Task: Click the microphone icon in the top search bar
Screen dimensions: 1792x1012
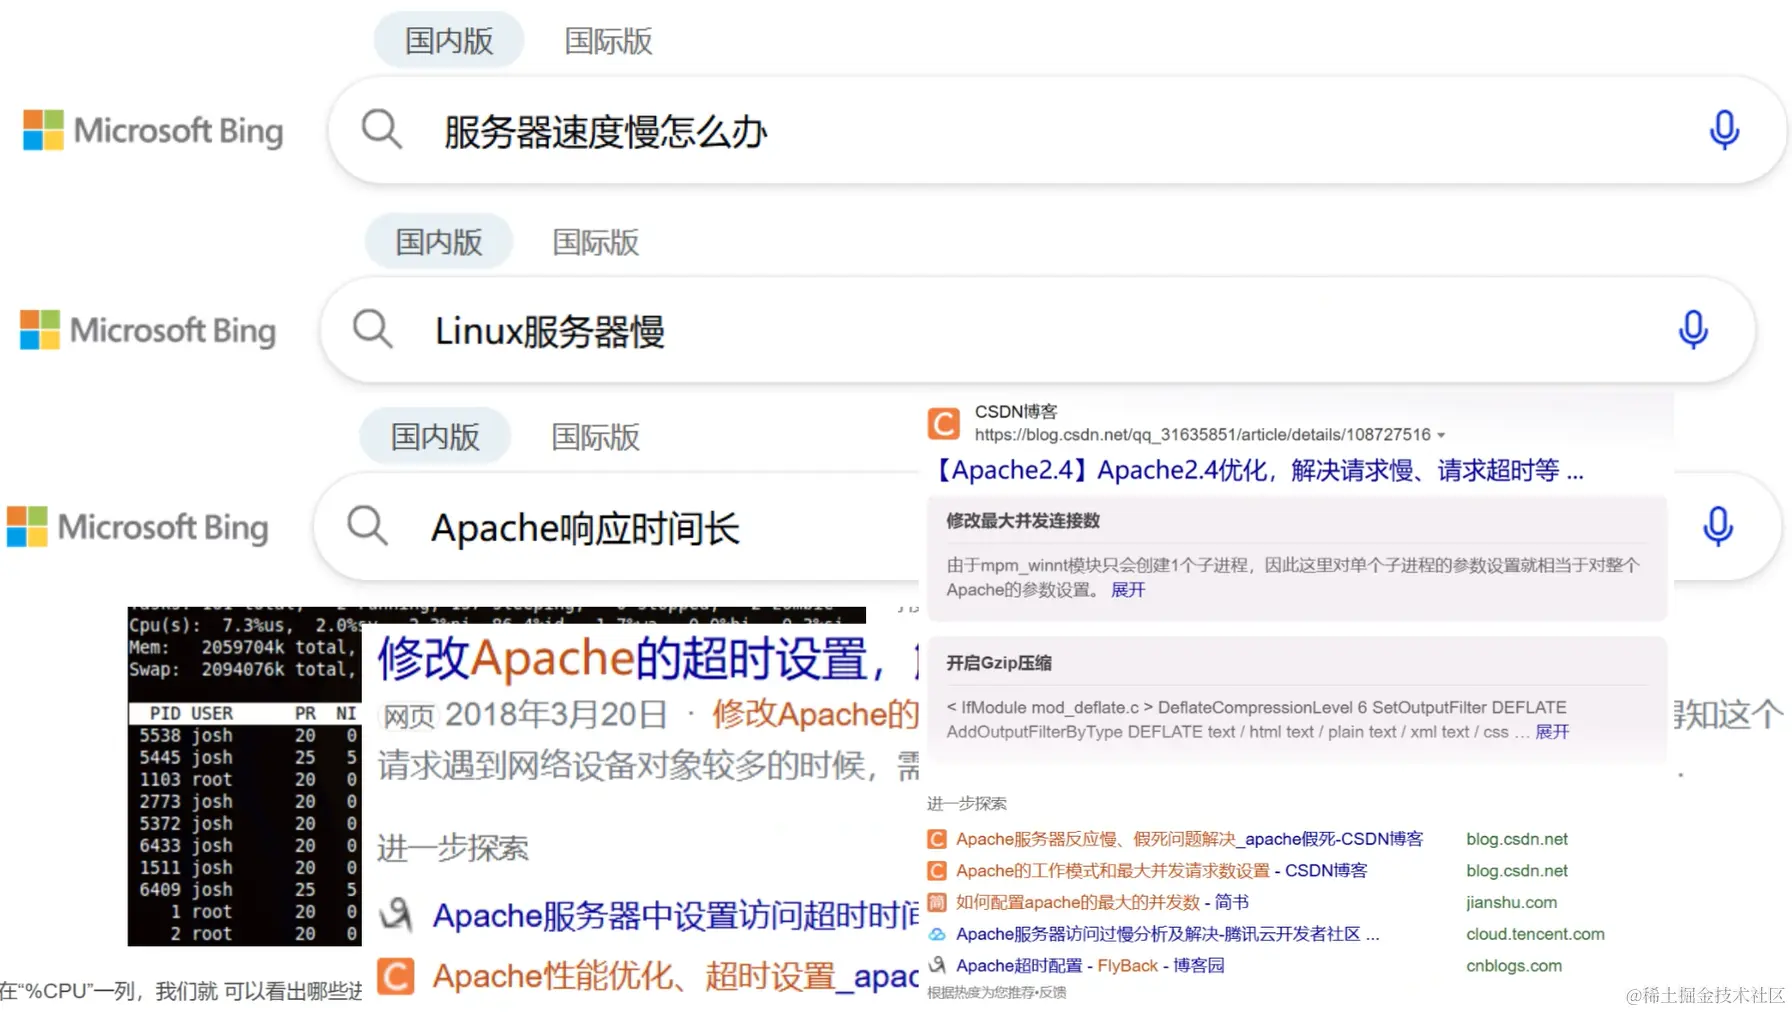Action: pos(1724,129)
